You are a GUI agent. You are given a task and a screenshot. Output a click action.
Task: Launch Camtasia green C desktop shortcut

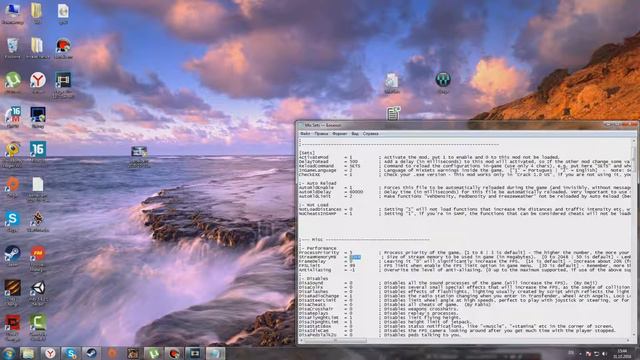click(38, 327)
